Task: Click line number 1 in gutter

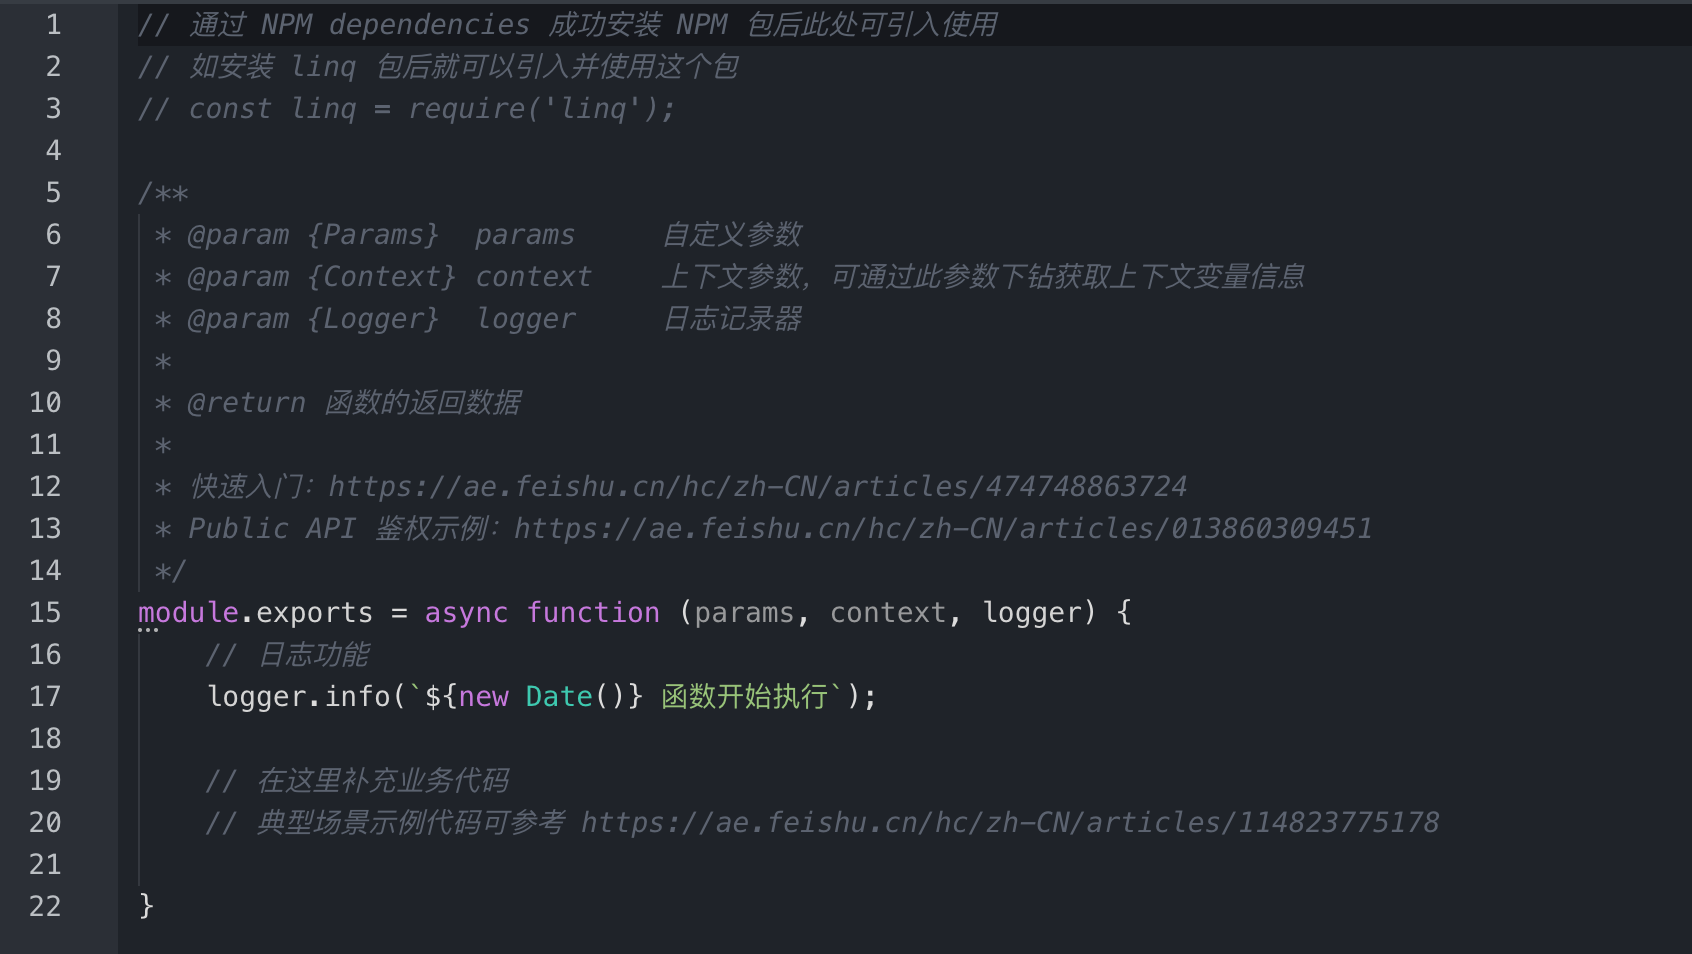Action: (x=54, y=24)
